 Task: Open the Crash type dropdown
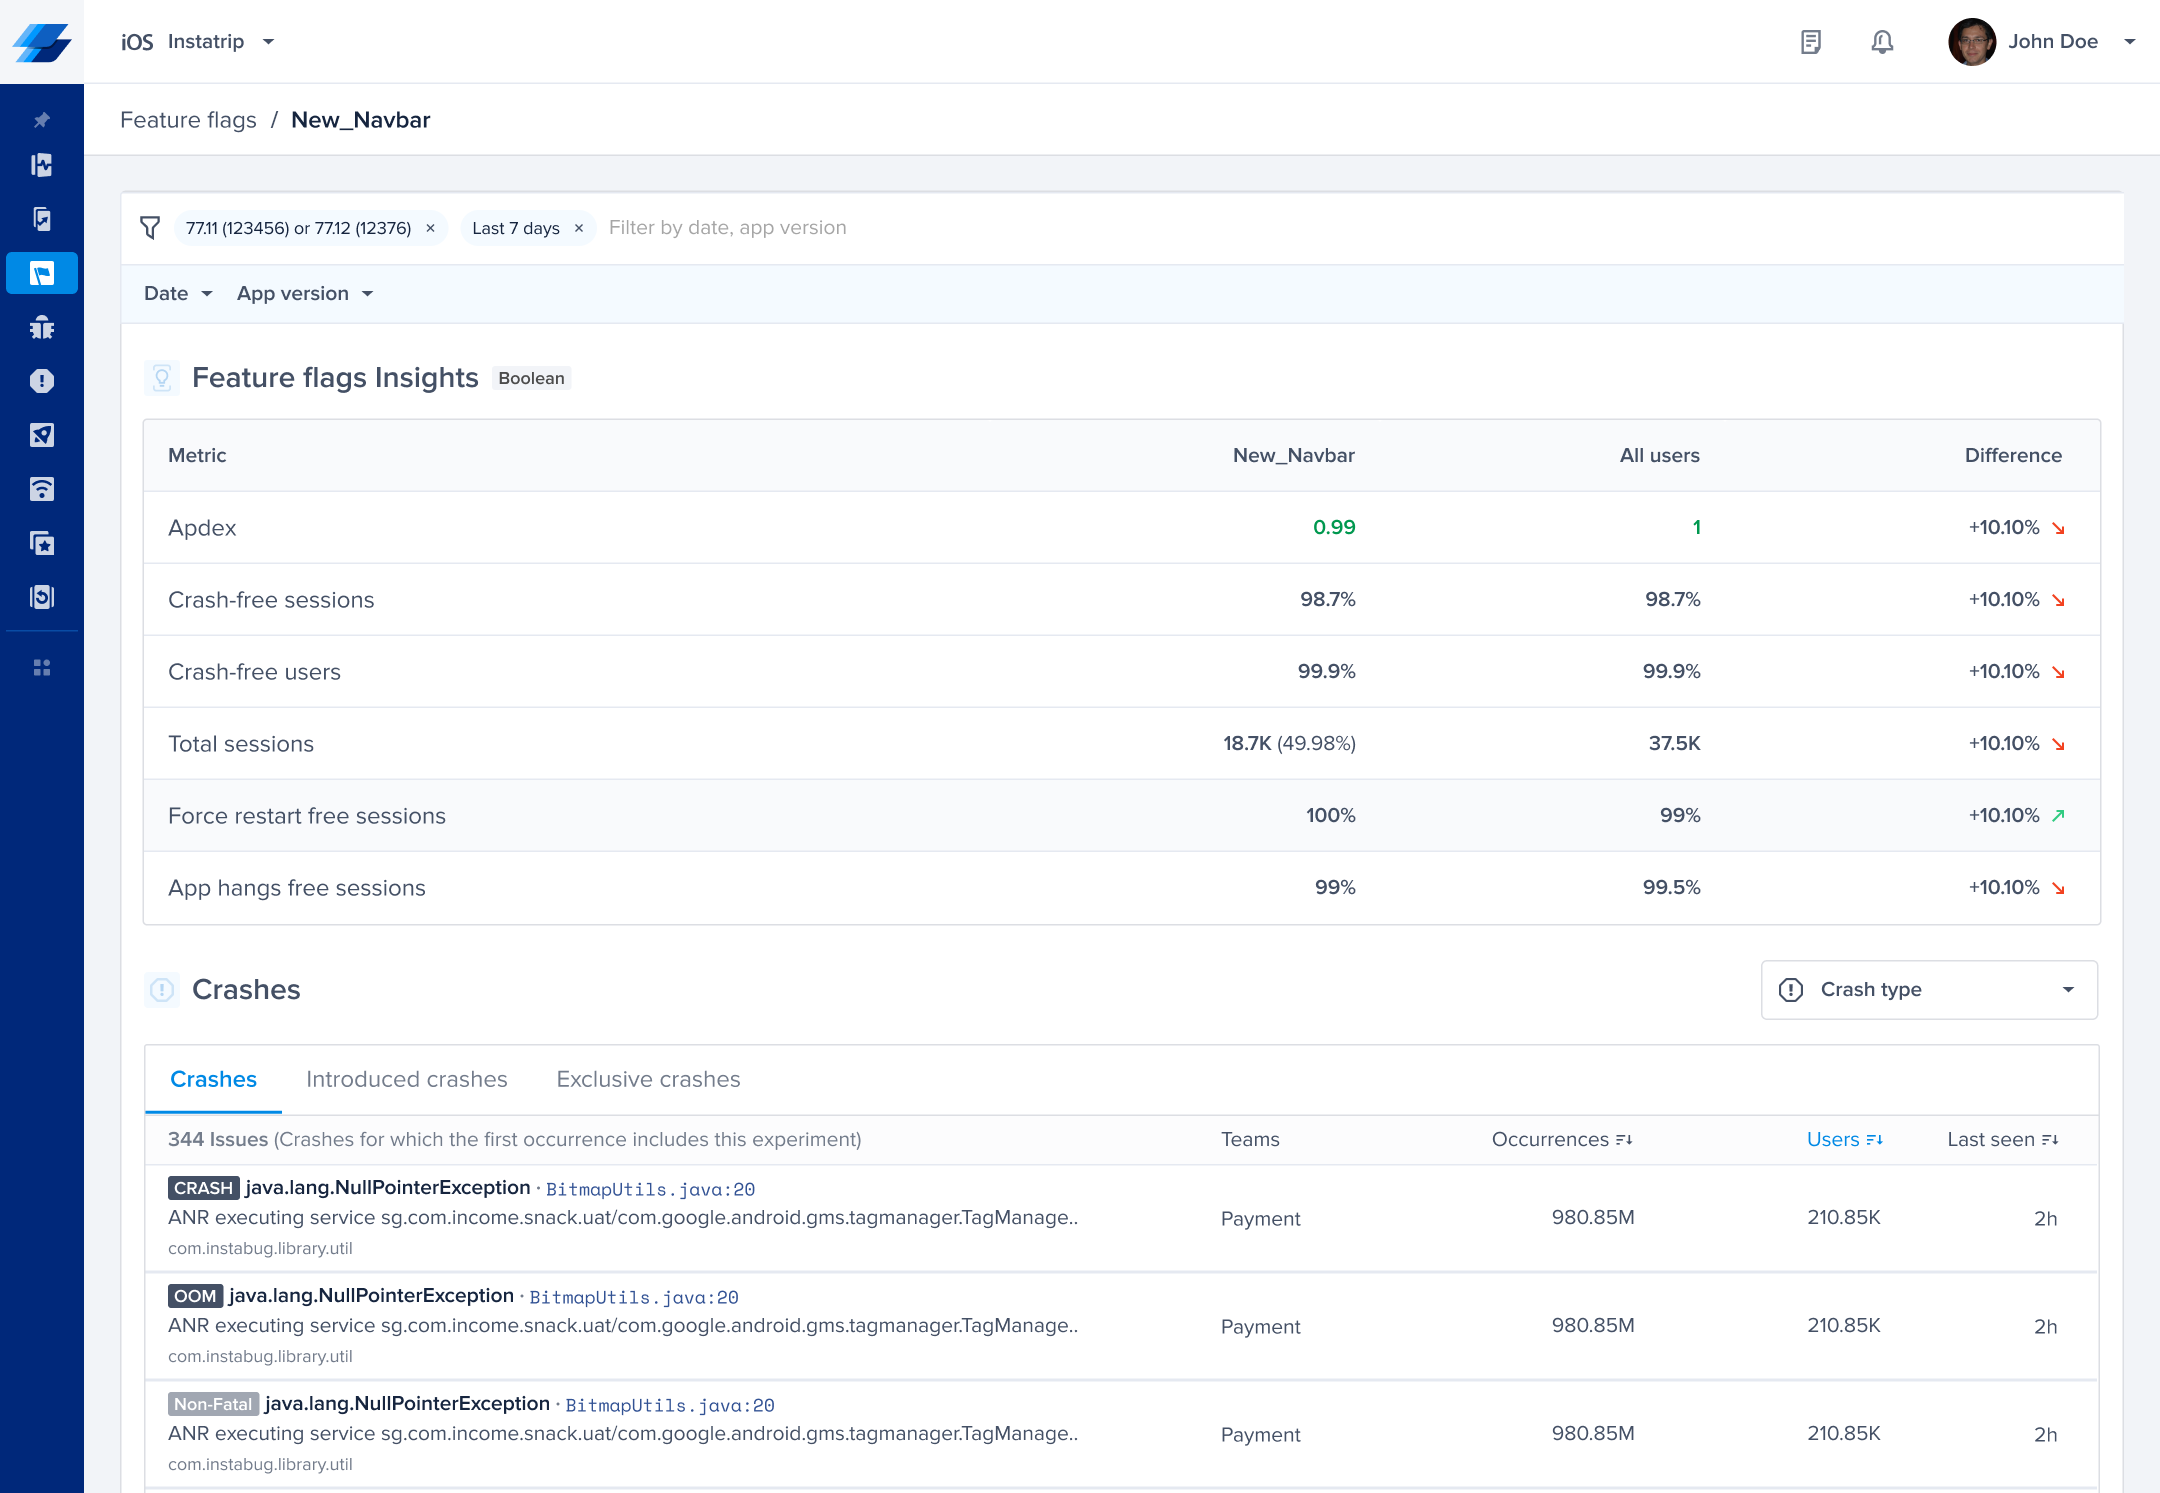1928,989
